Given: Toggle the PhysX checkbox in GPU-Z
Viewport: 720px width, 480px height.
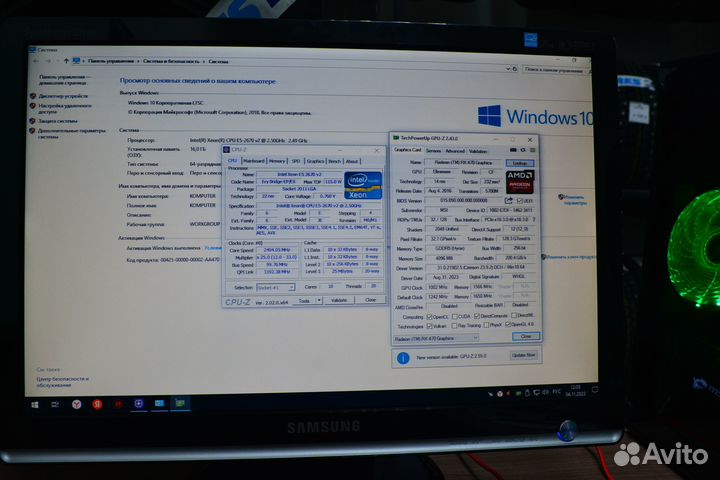Looking at the screenshot, I should [x=486, y=325].
